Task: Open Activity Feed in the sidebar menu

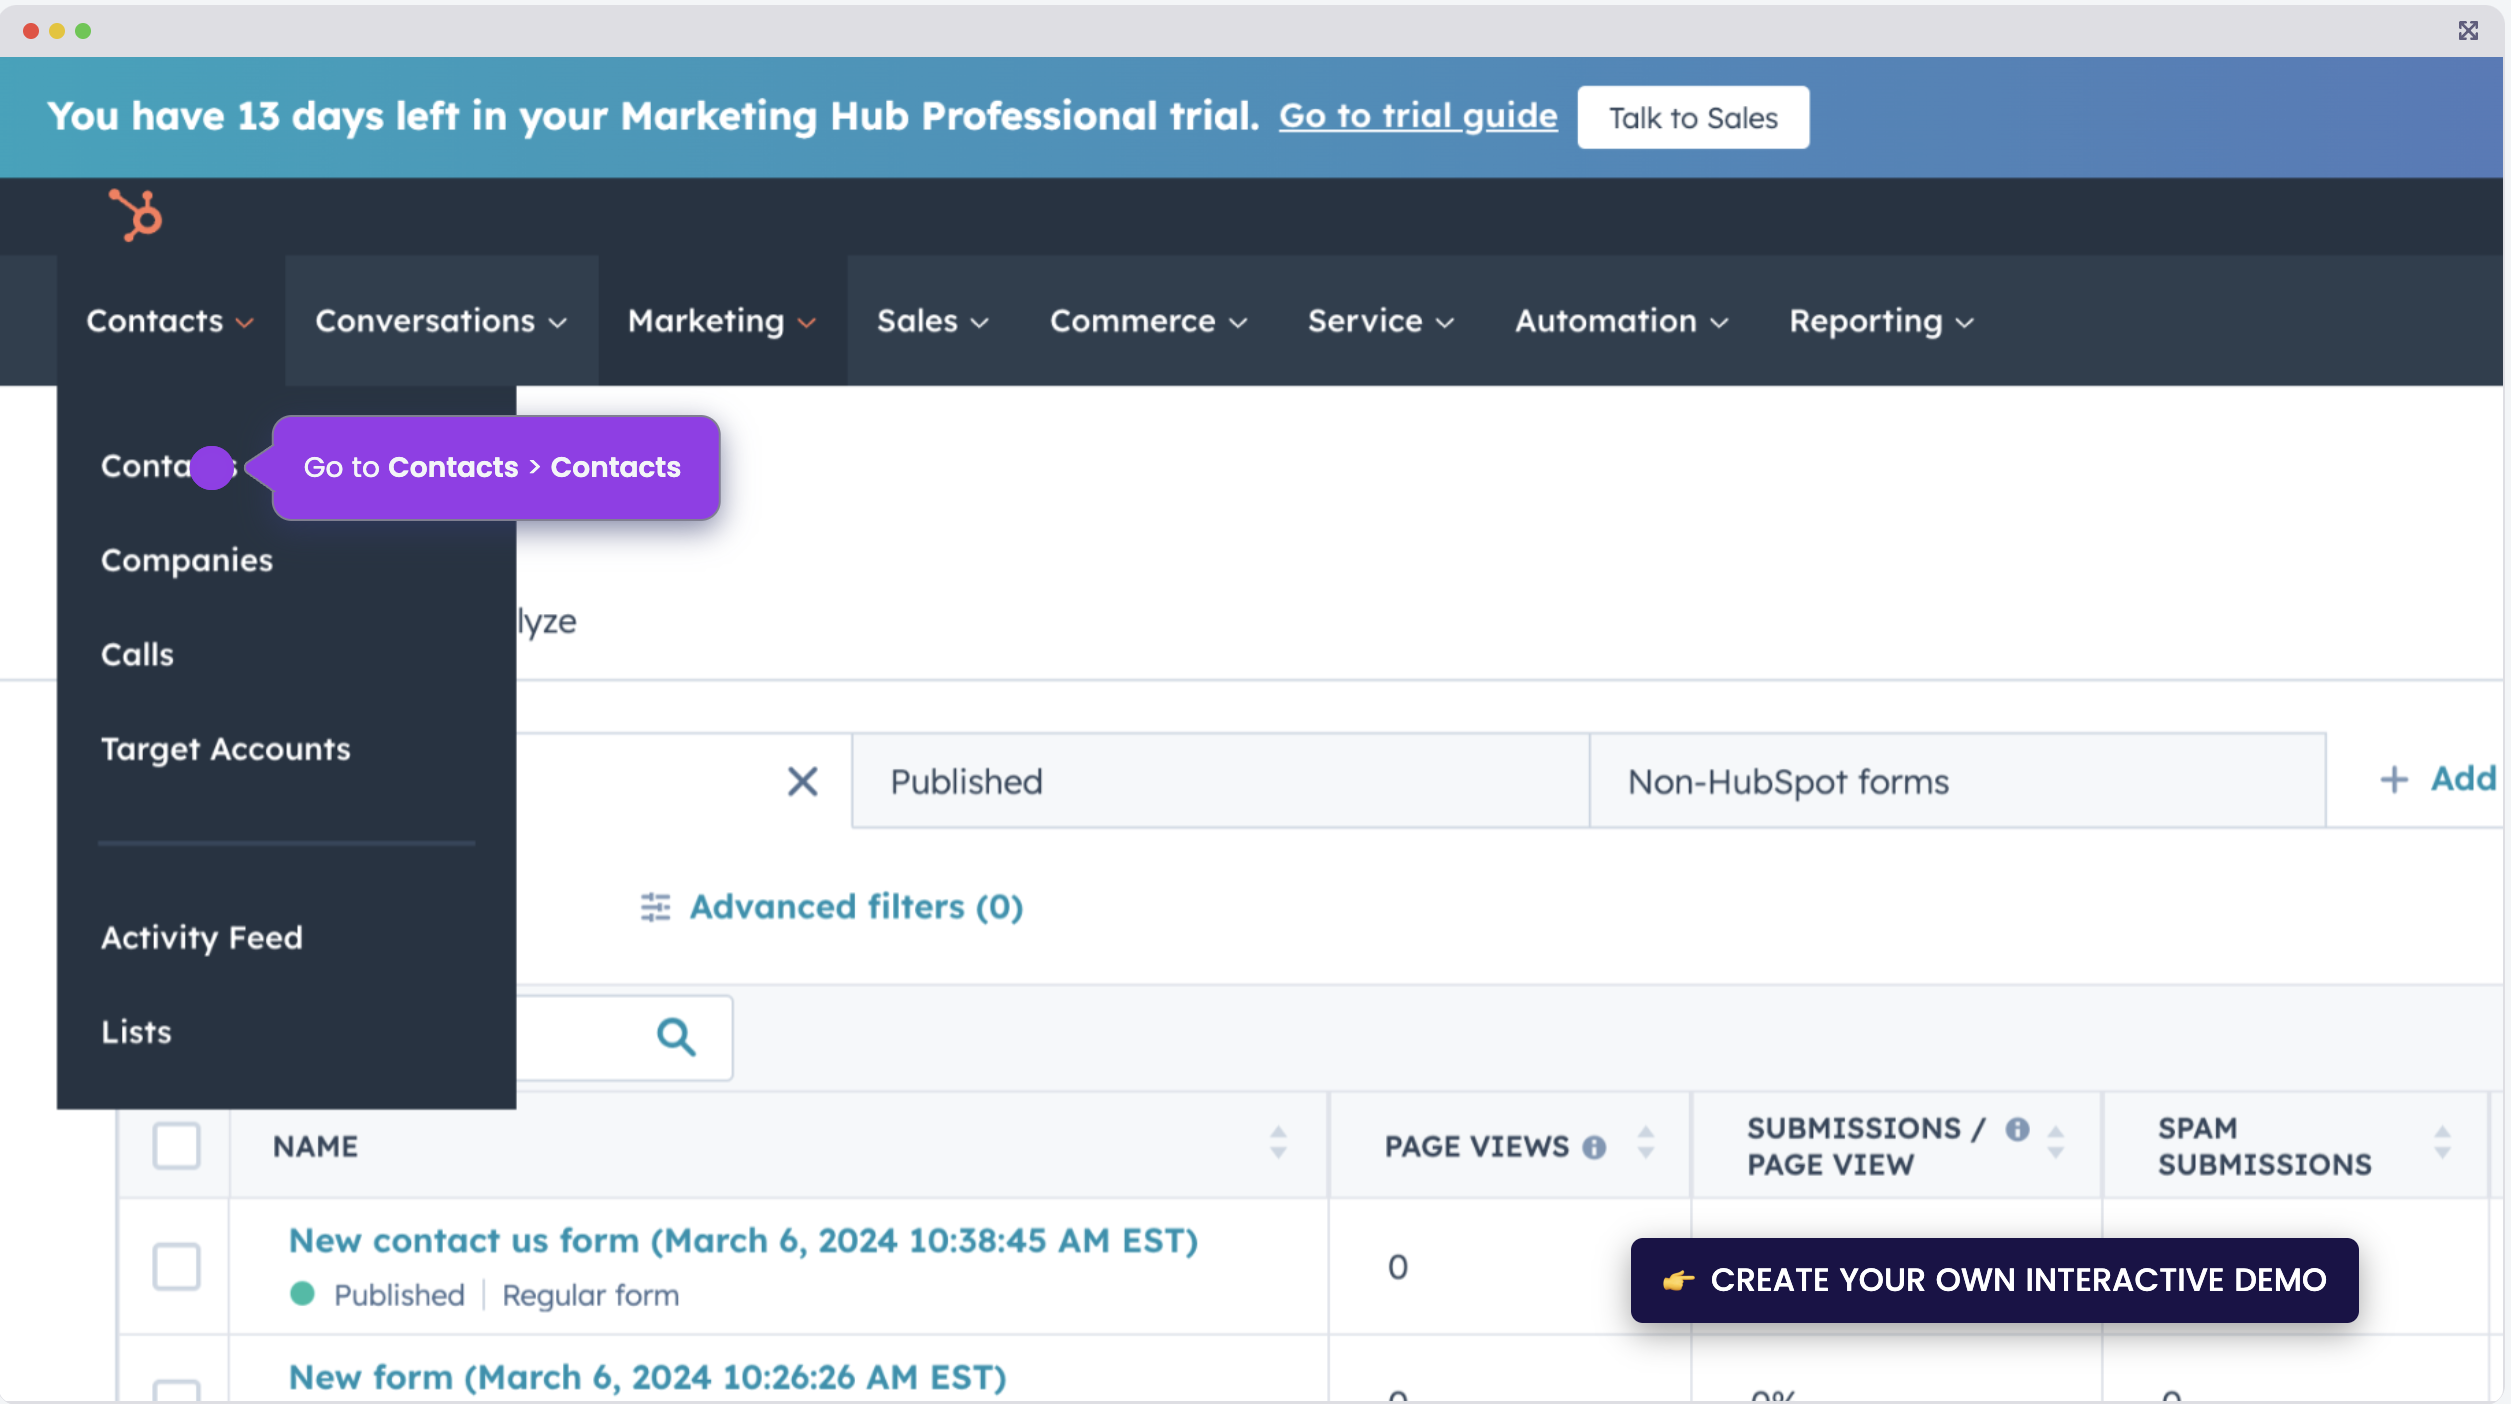Action: point(202,937)
